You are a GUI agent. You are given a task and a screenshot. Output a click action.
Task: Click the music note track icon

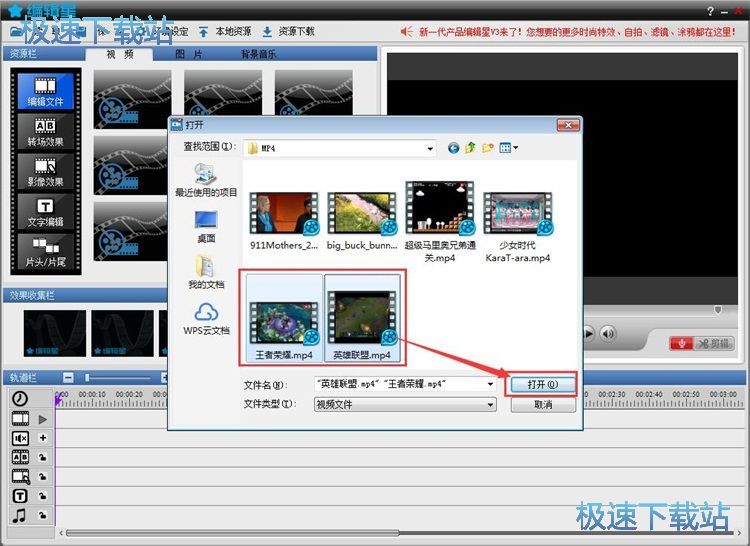click(x=19, y=515)
